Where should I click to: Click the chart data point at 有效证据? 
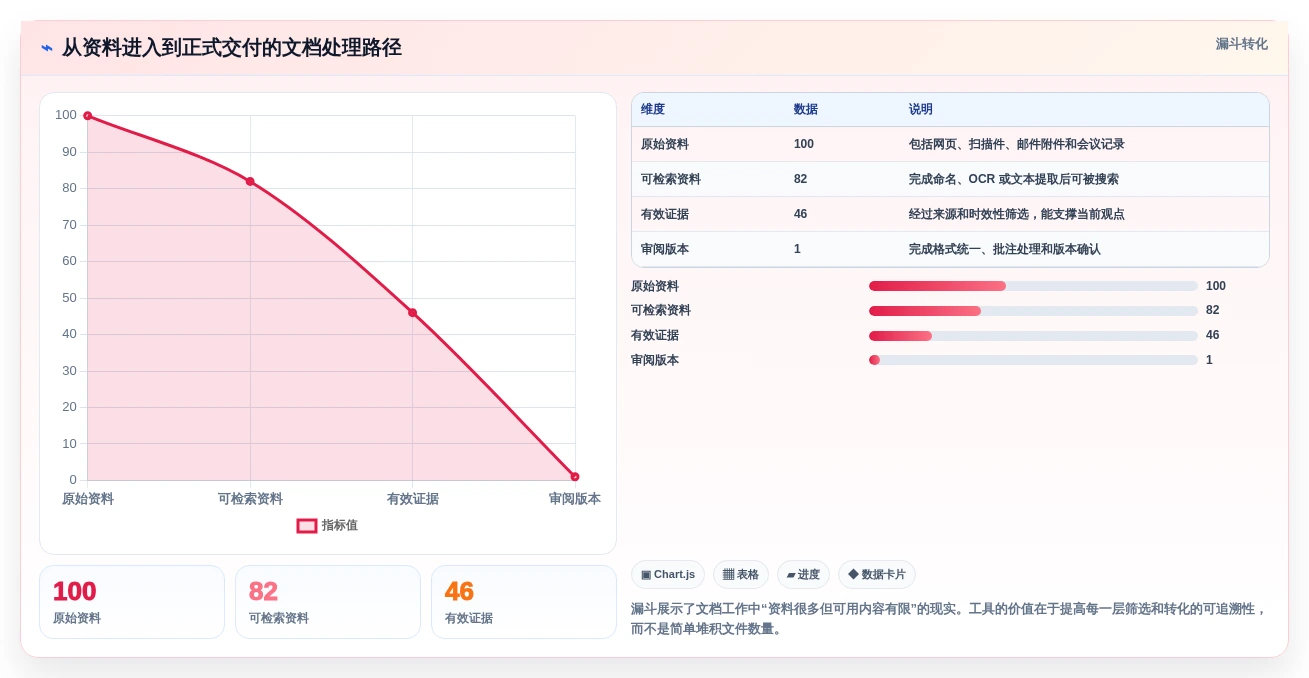(x=412, y=313)
